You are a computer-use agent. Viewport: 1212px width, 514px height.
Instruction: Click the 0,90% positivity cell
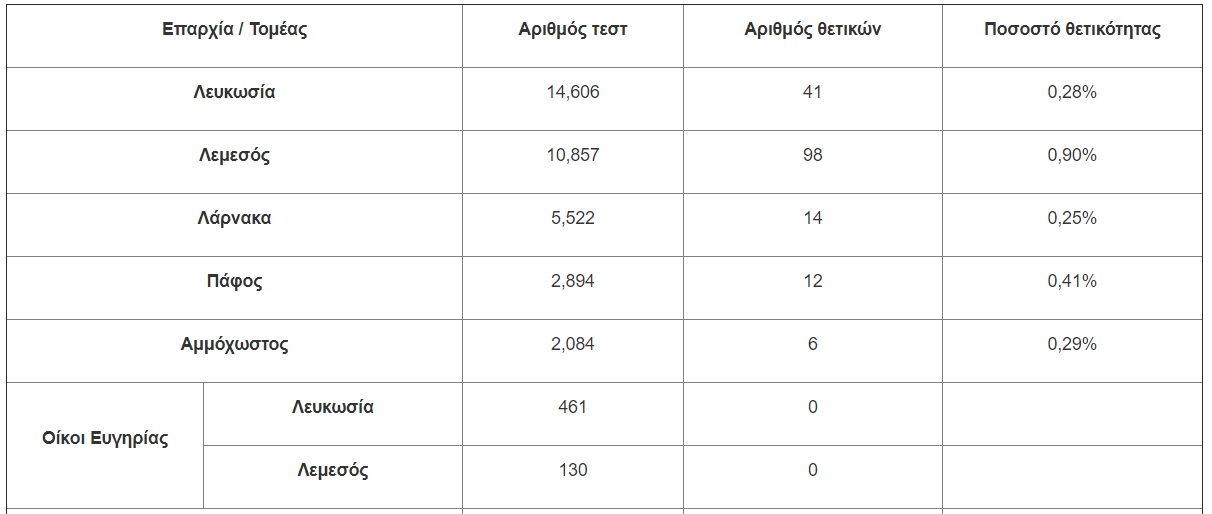point(1072,156)
